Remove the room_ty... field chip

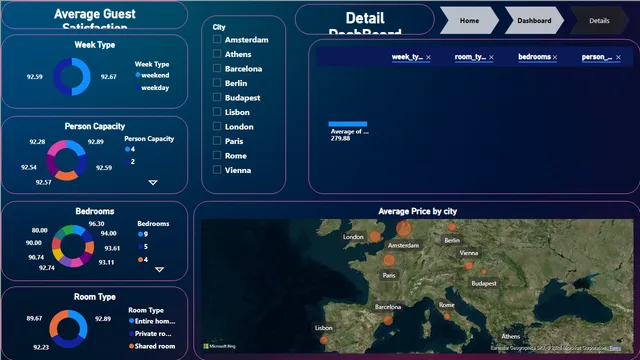tap(491, 58)
